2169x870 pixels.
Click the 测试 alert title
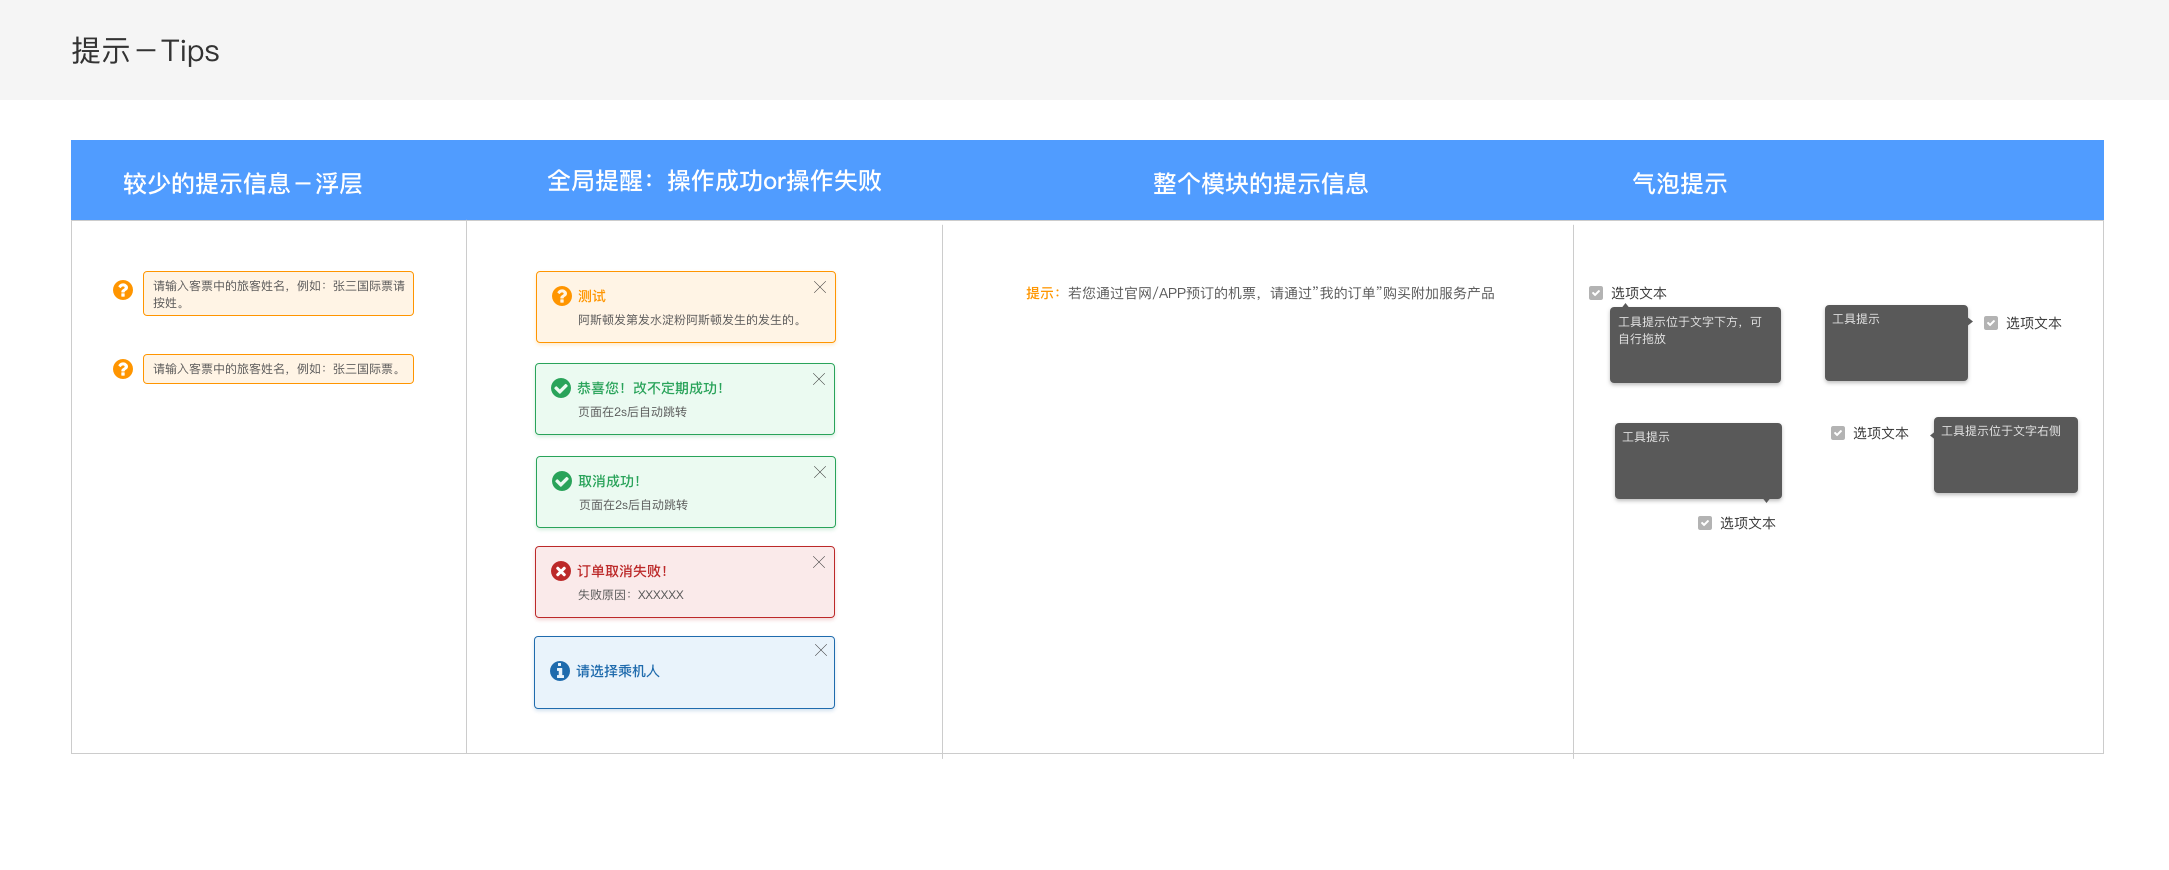pos(592,296)
